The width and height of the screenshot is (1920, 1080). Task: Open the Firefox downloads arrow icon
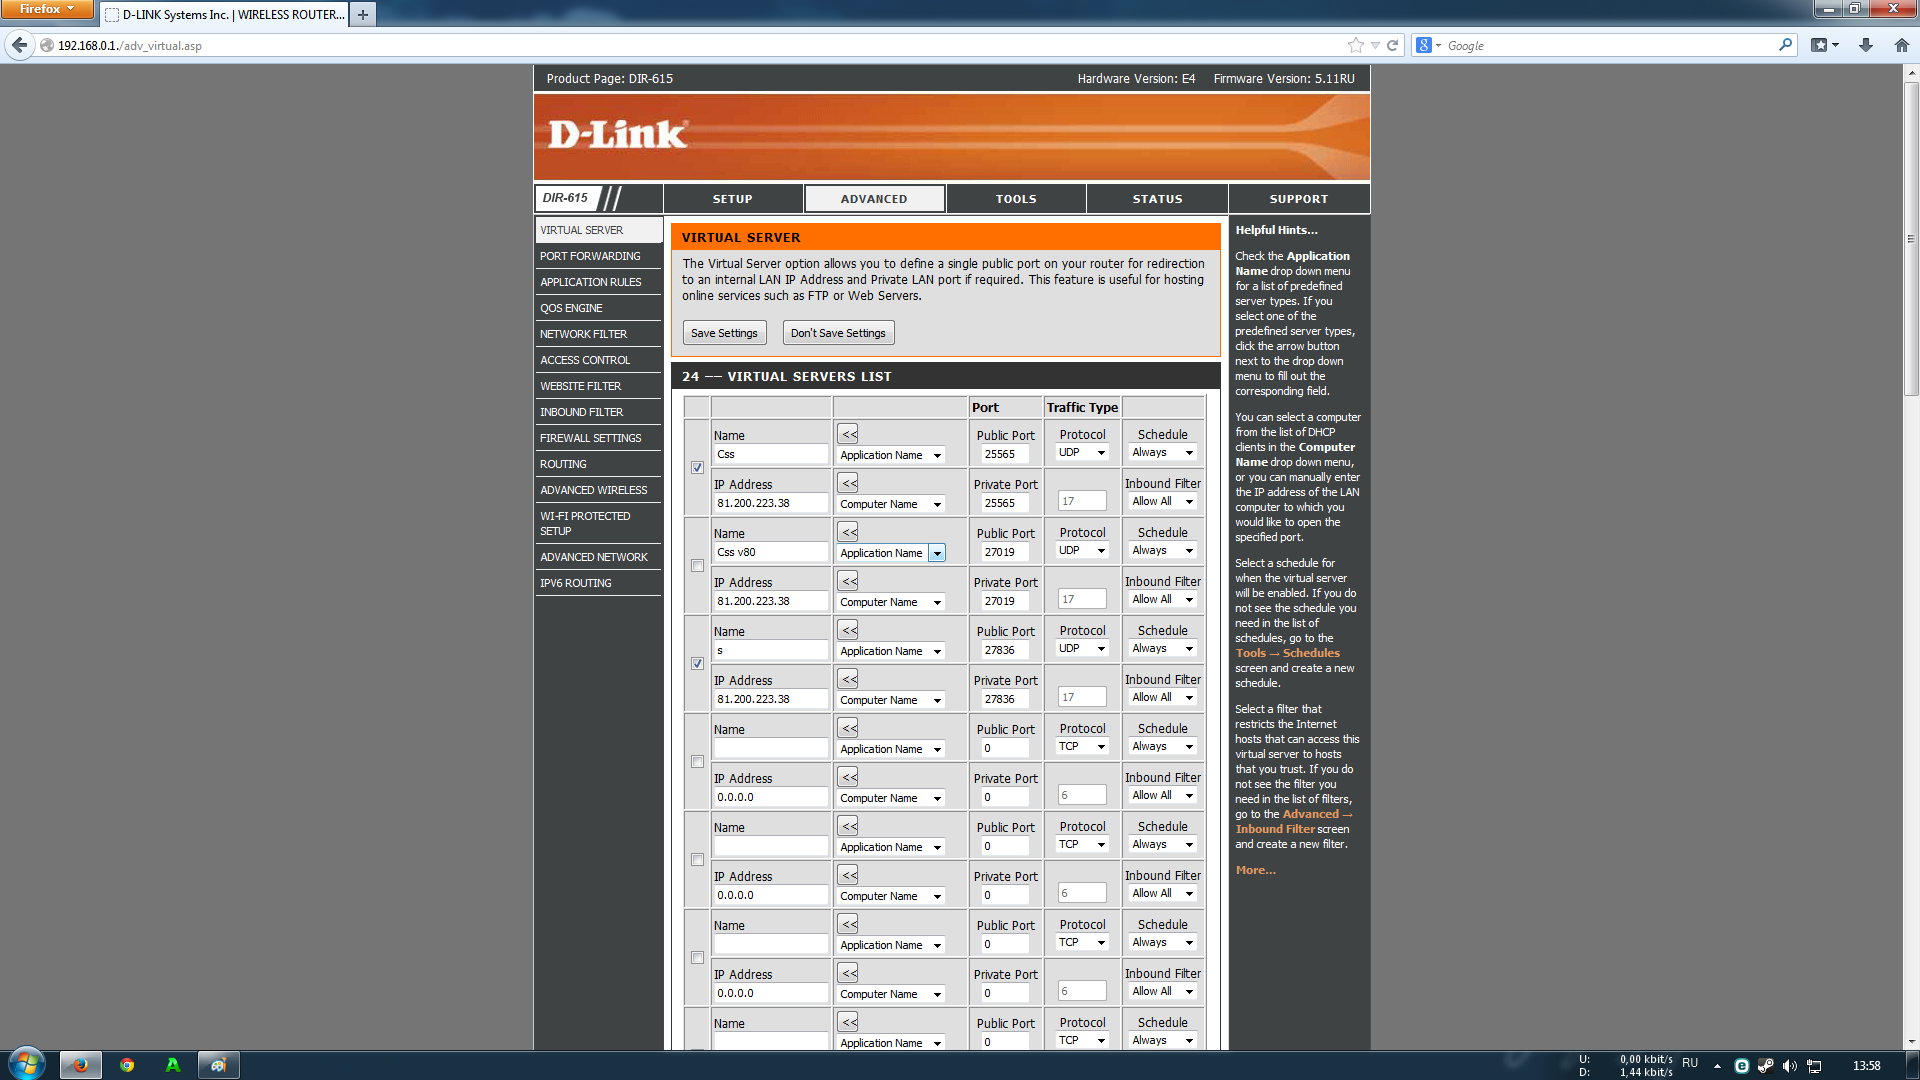click(1865, 45)
